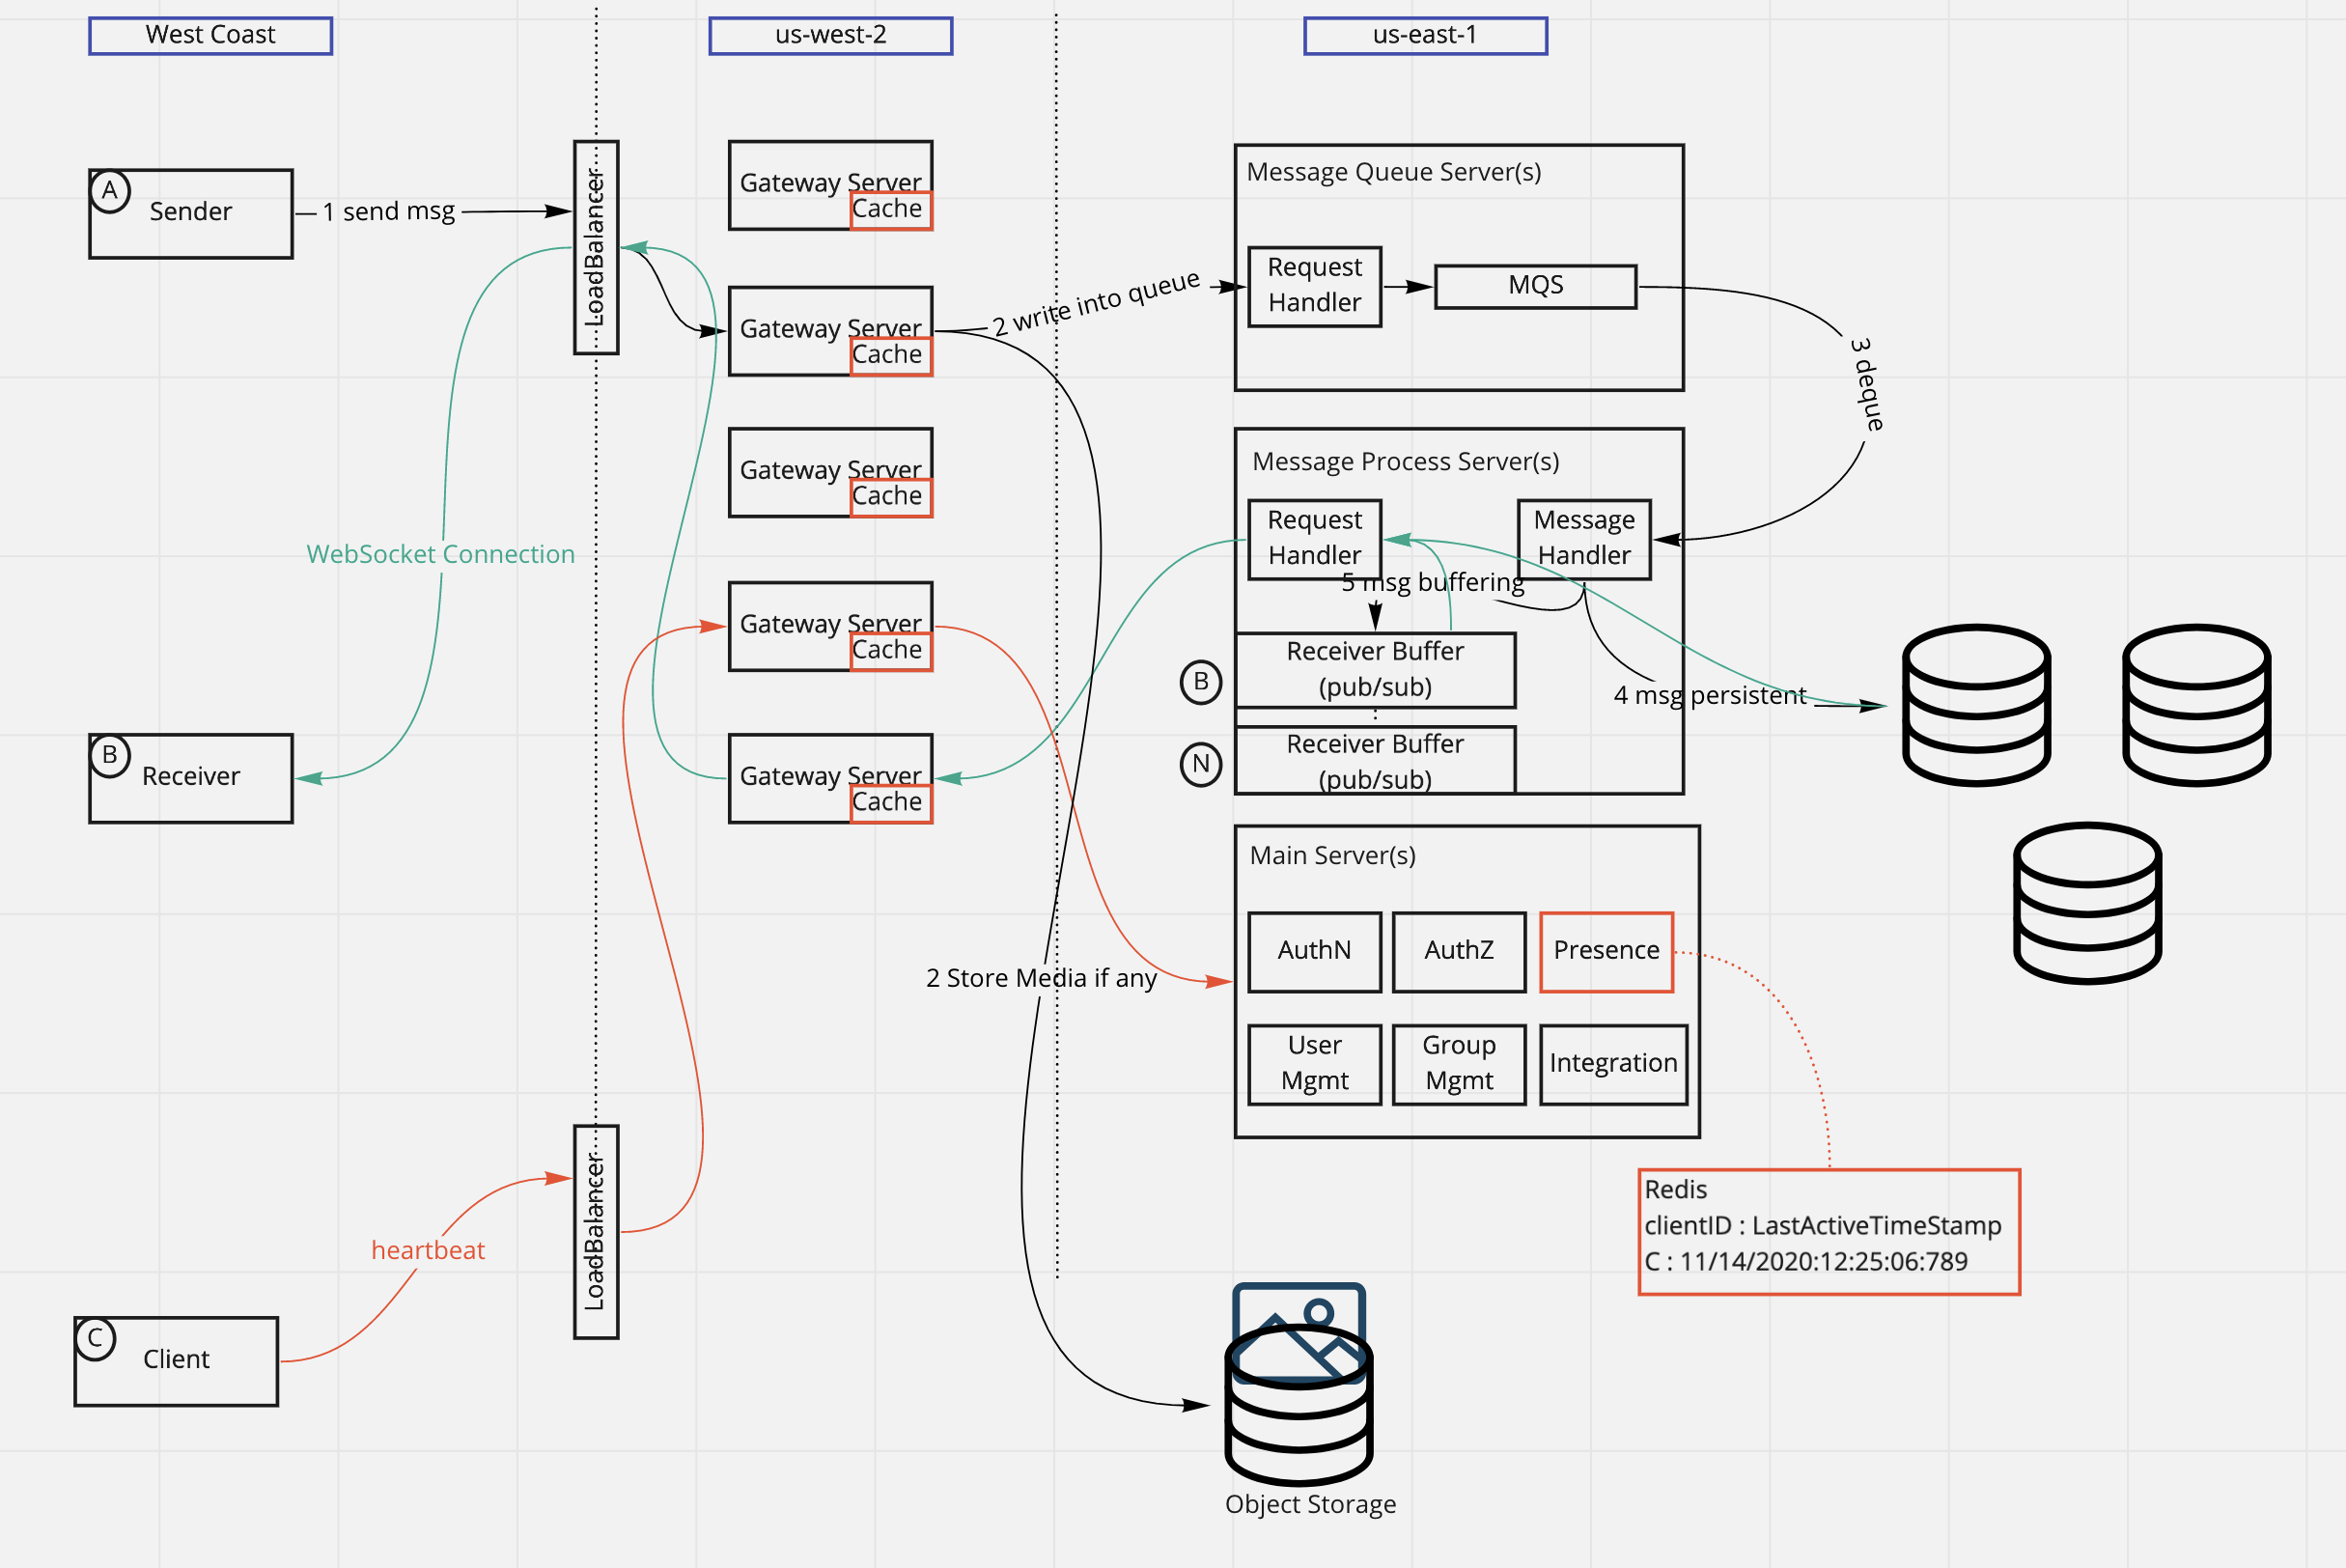
Task: Click the Group Mgmt box
Action: pyautogui.click(x=1459, y=1064)
